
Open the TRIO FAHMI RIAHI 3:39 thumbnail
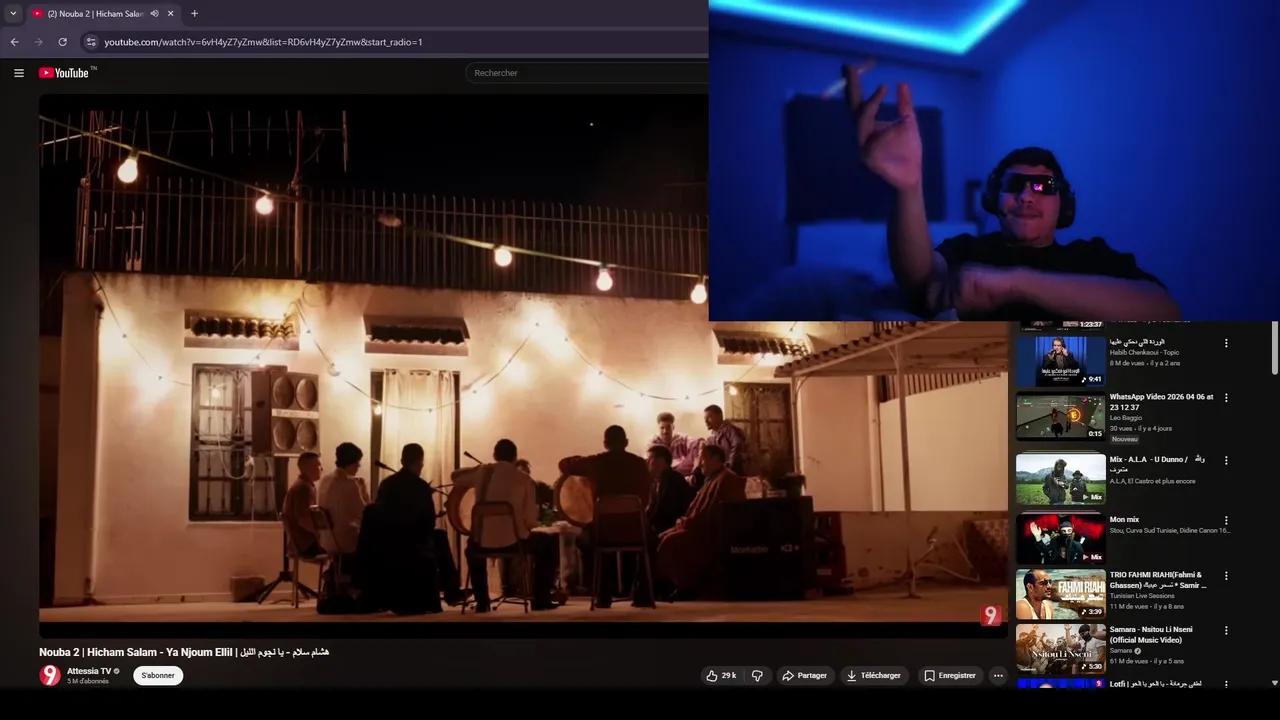pos(1061,594)
